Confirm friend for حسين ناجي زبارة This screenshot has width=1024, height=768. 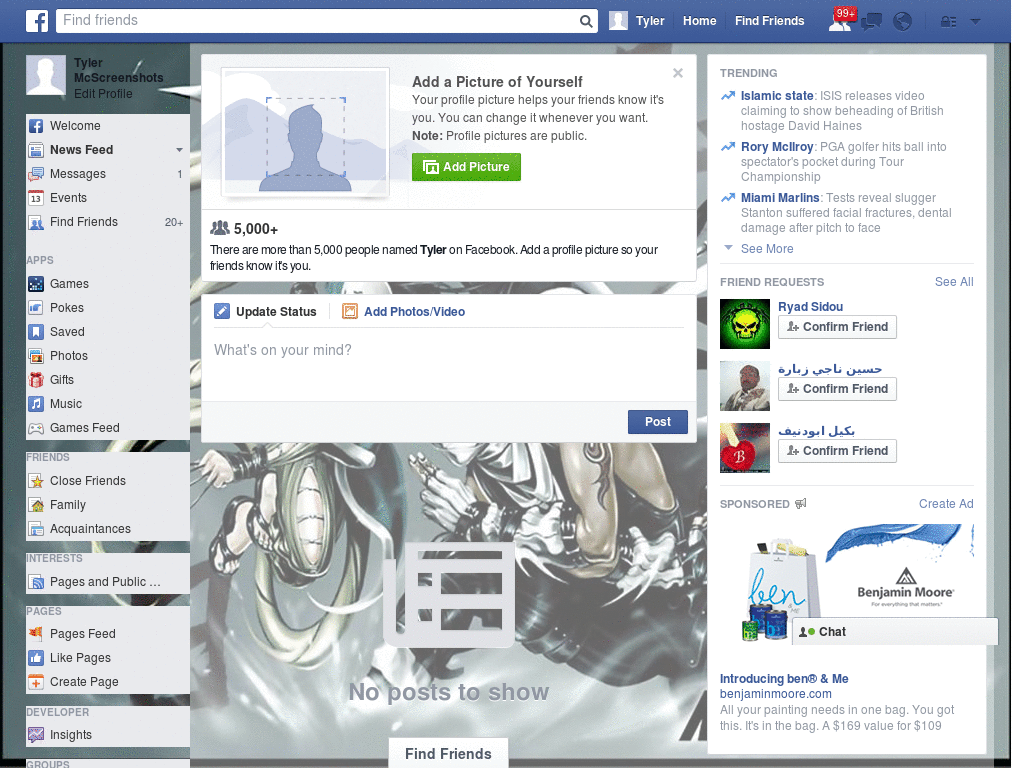pos(837,389)
